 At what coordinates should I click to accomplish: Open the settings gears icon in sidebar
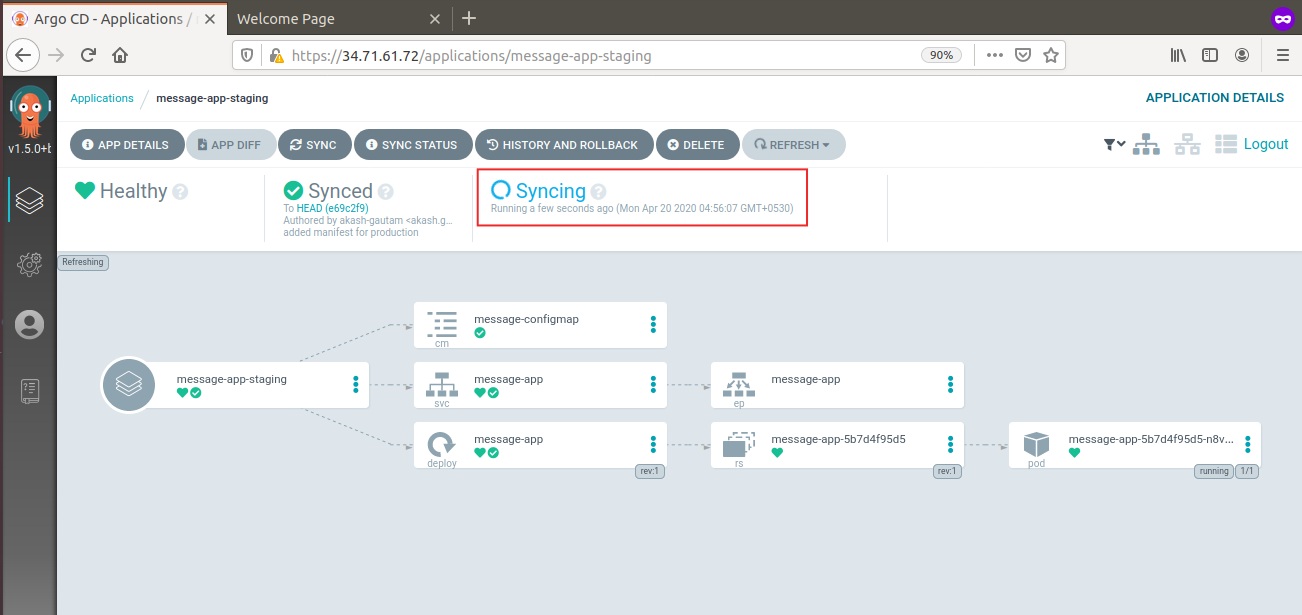(x=29, y=264)
